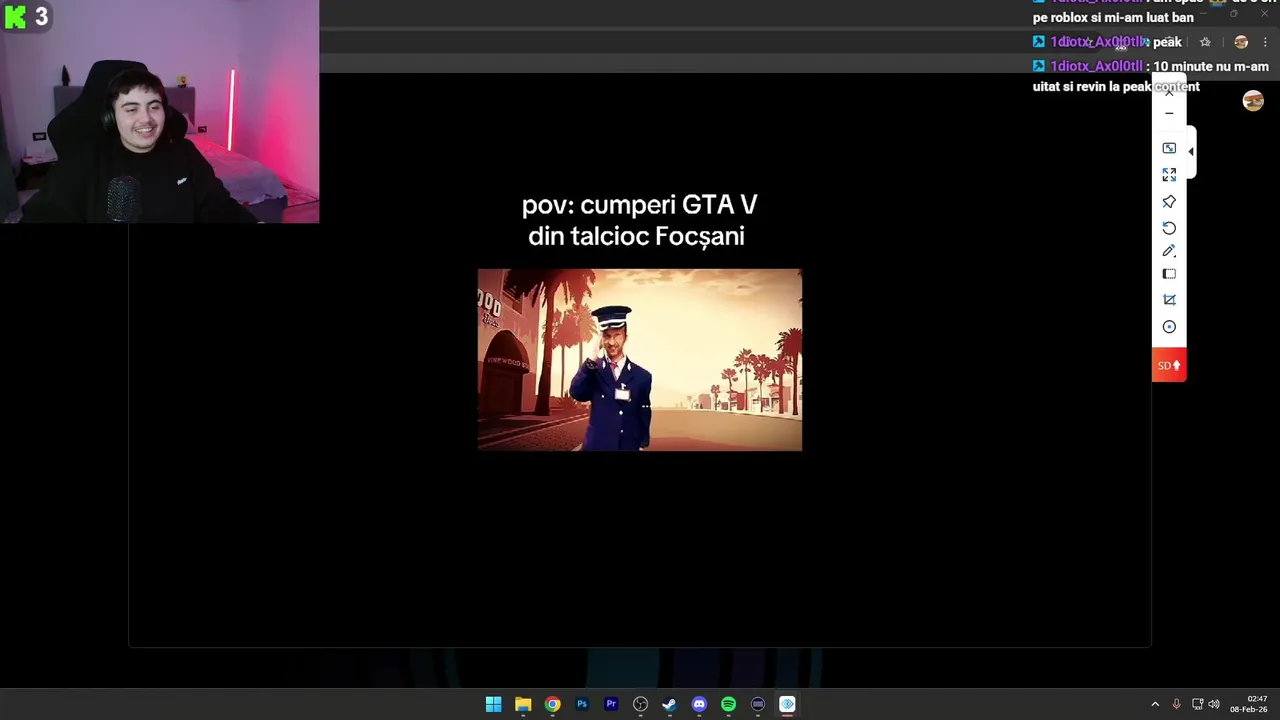Open the browser three-dot menu
This screenshot has width=1280, height=720.
tap(1265, 42)
